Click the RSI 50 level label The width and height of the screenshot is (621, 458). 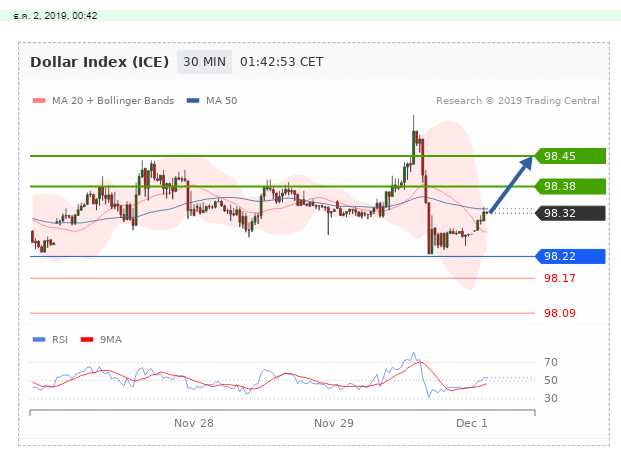[551, 380]
